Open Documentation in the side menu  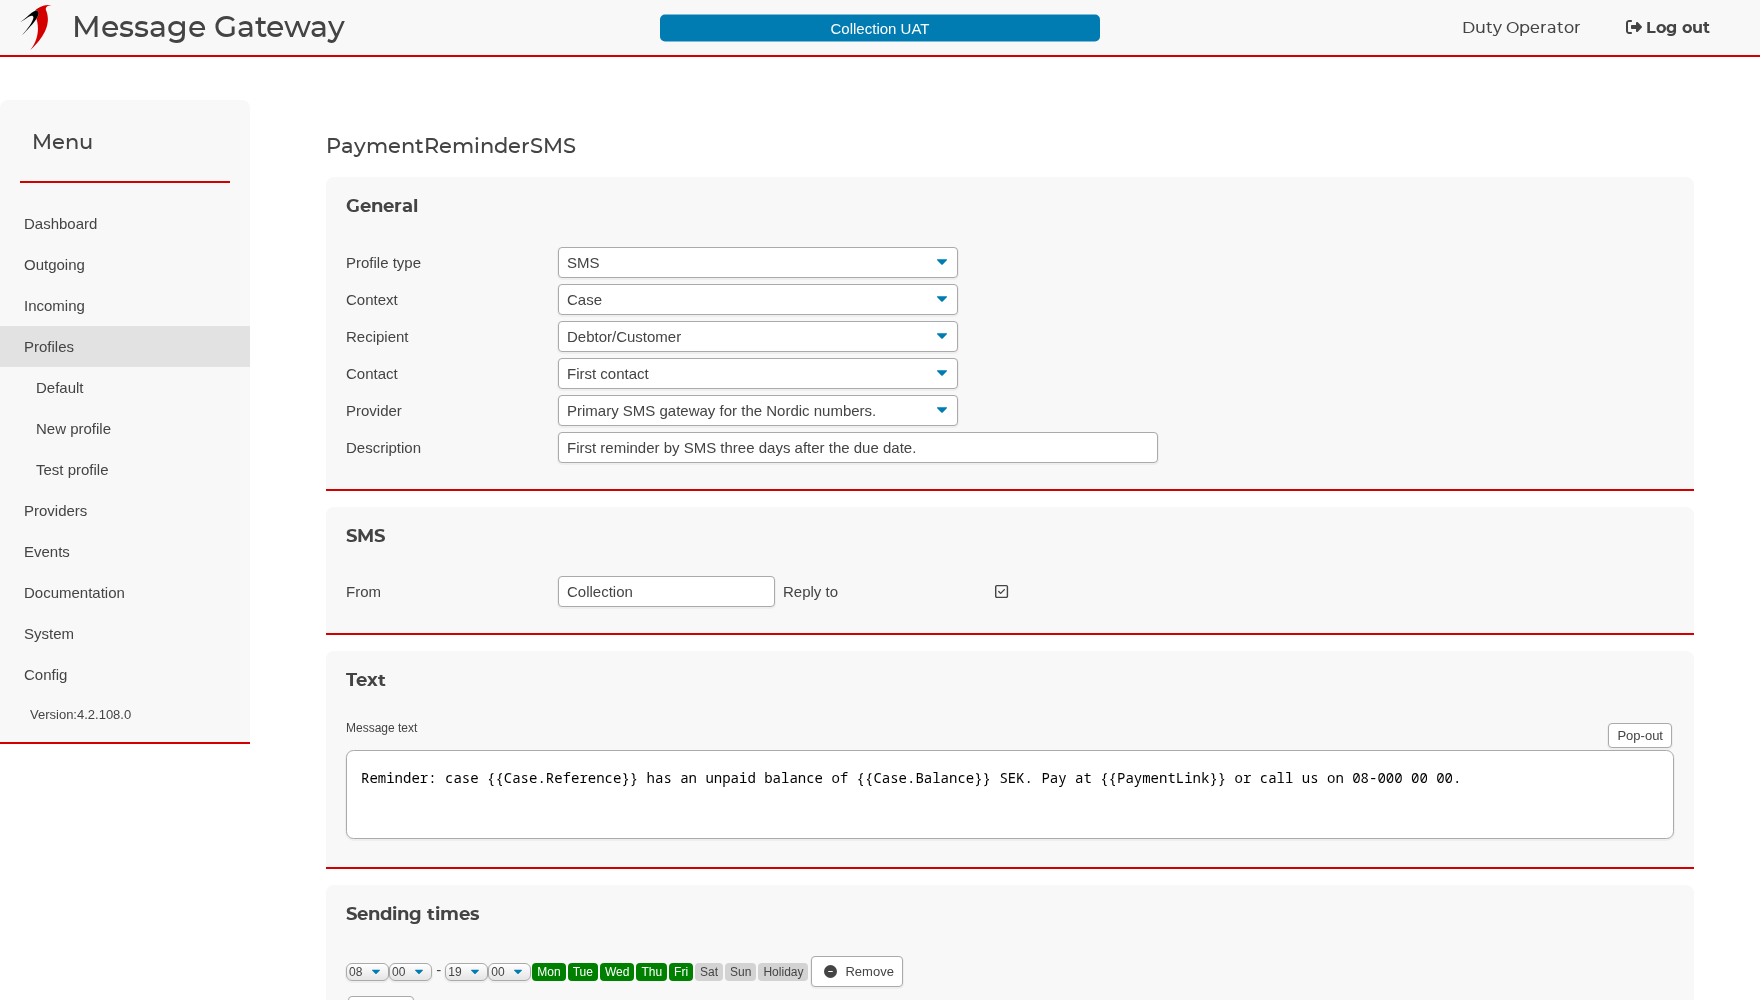coord(125,593)
